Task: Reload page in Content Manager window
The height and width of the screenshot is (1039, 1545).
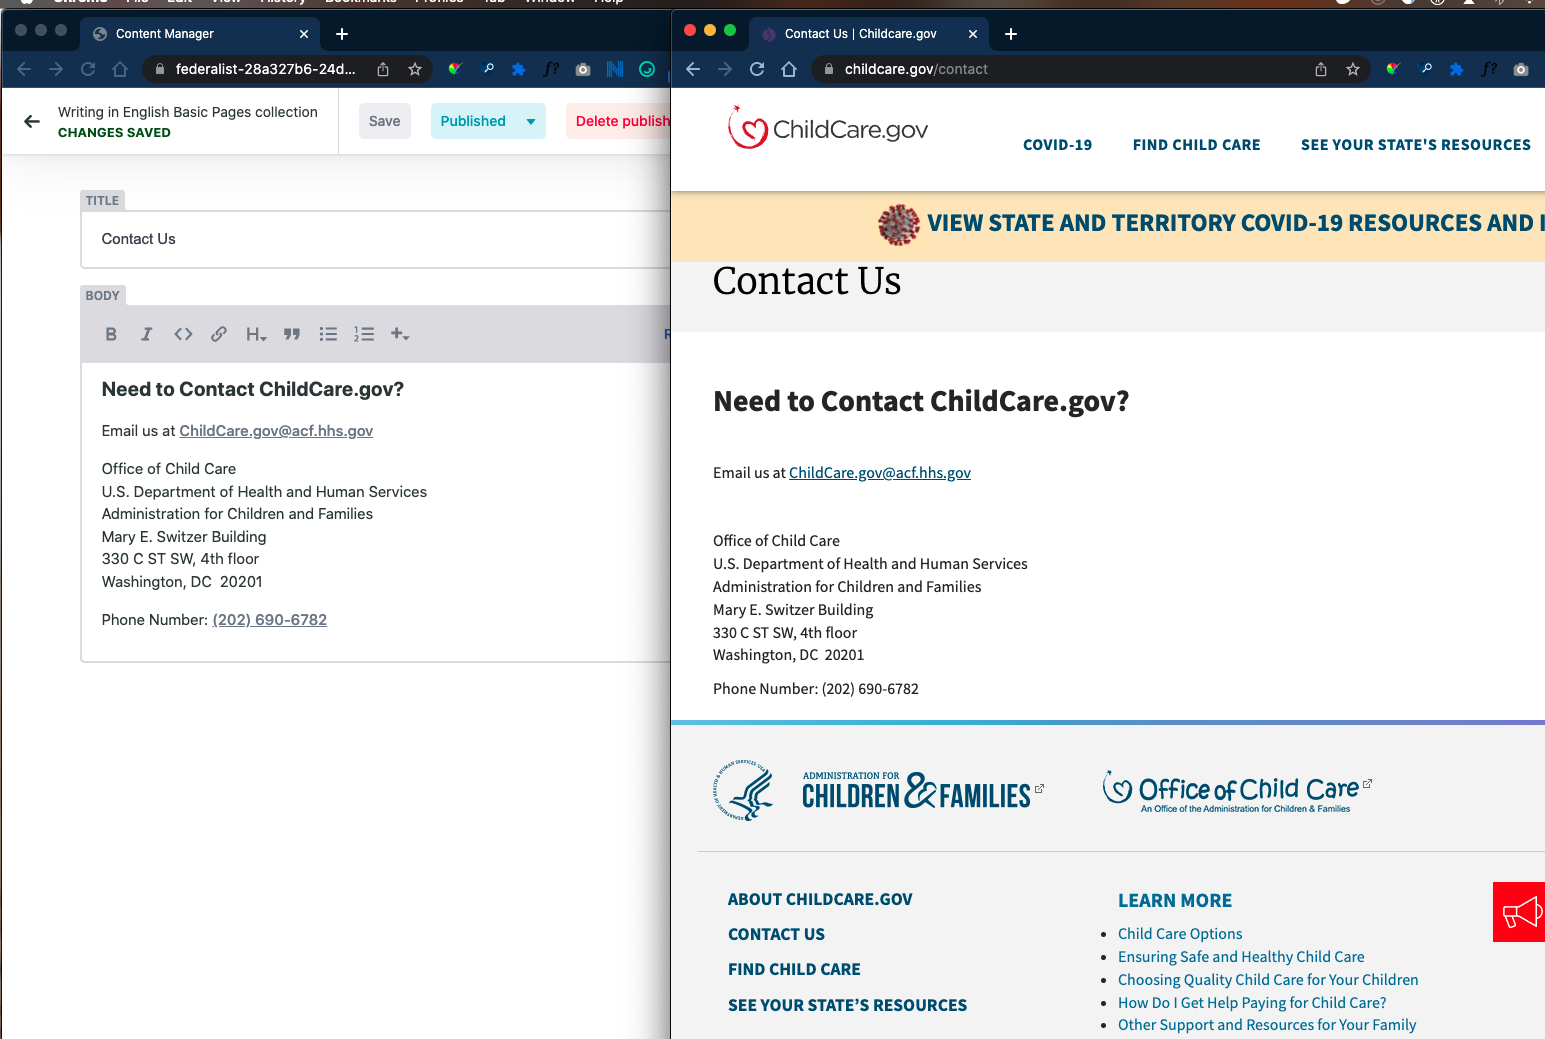Action: (x=88, y=69)
